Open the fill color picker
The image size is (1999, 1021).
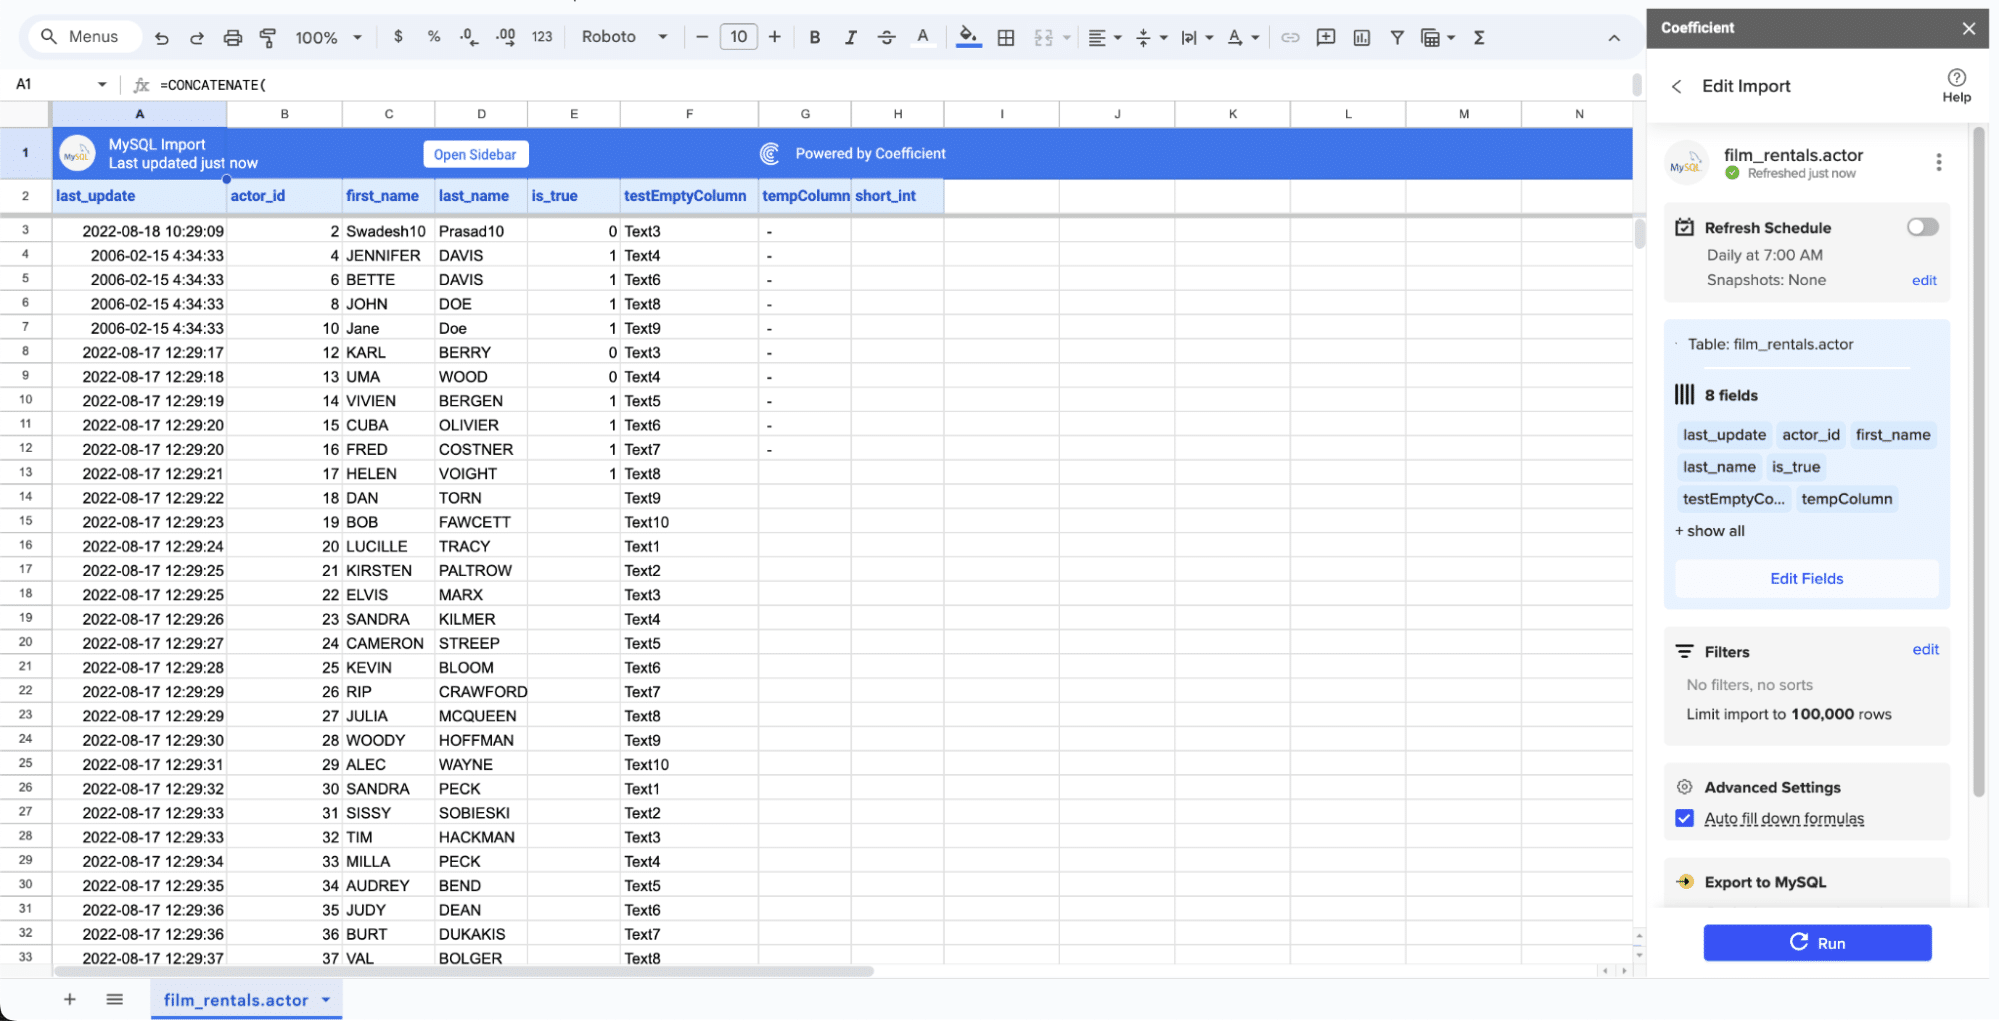coord(967,37)
